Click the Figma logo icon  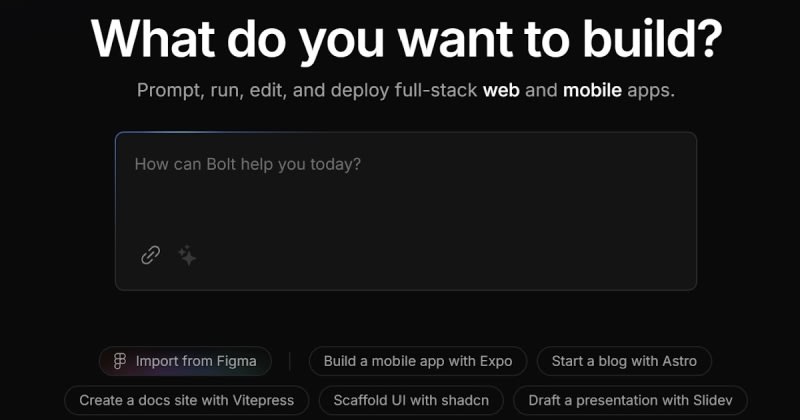[x=120, y=361]
